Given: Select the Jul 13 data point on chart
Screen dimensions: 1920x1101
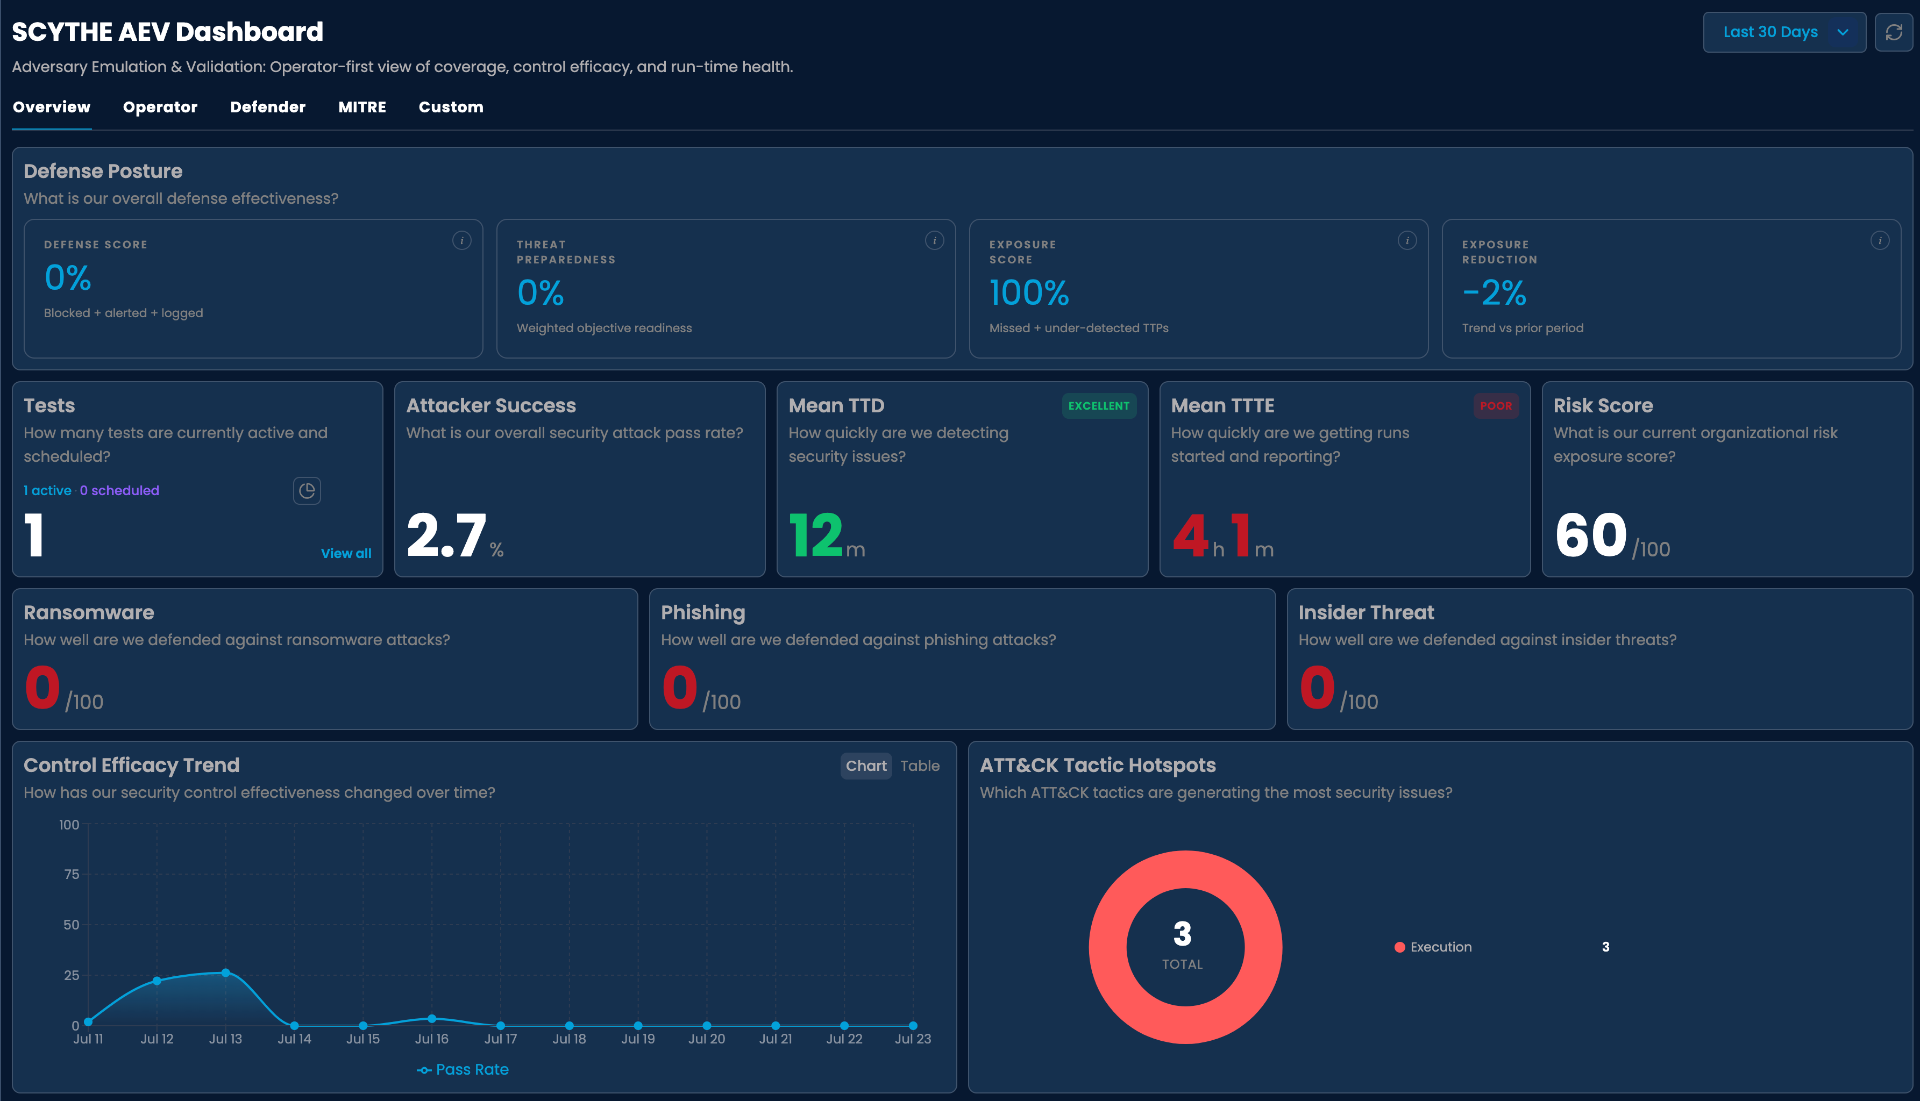Looking at the screenshot, I should pos(226,972).
